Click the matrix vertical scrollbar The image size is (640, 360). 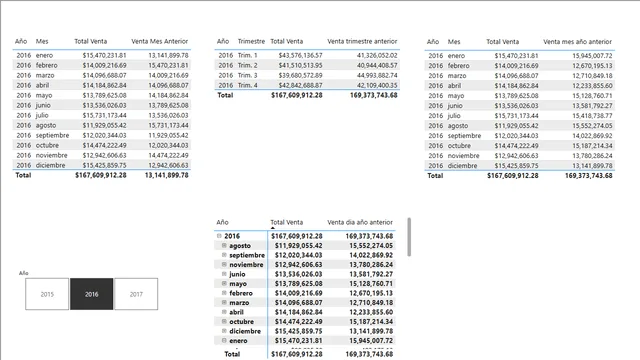(409, 237)
